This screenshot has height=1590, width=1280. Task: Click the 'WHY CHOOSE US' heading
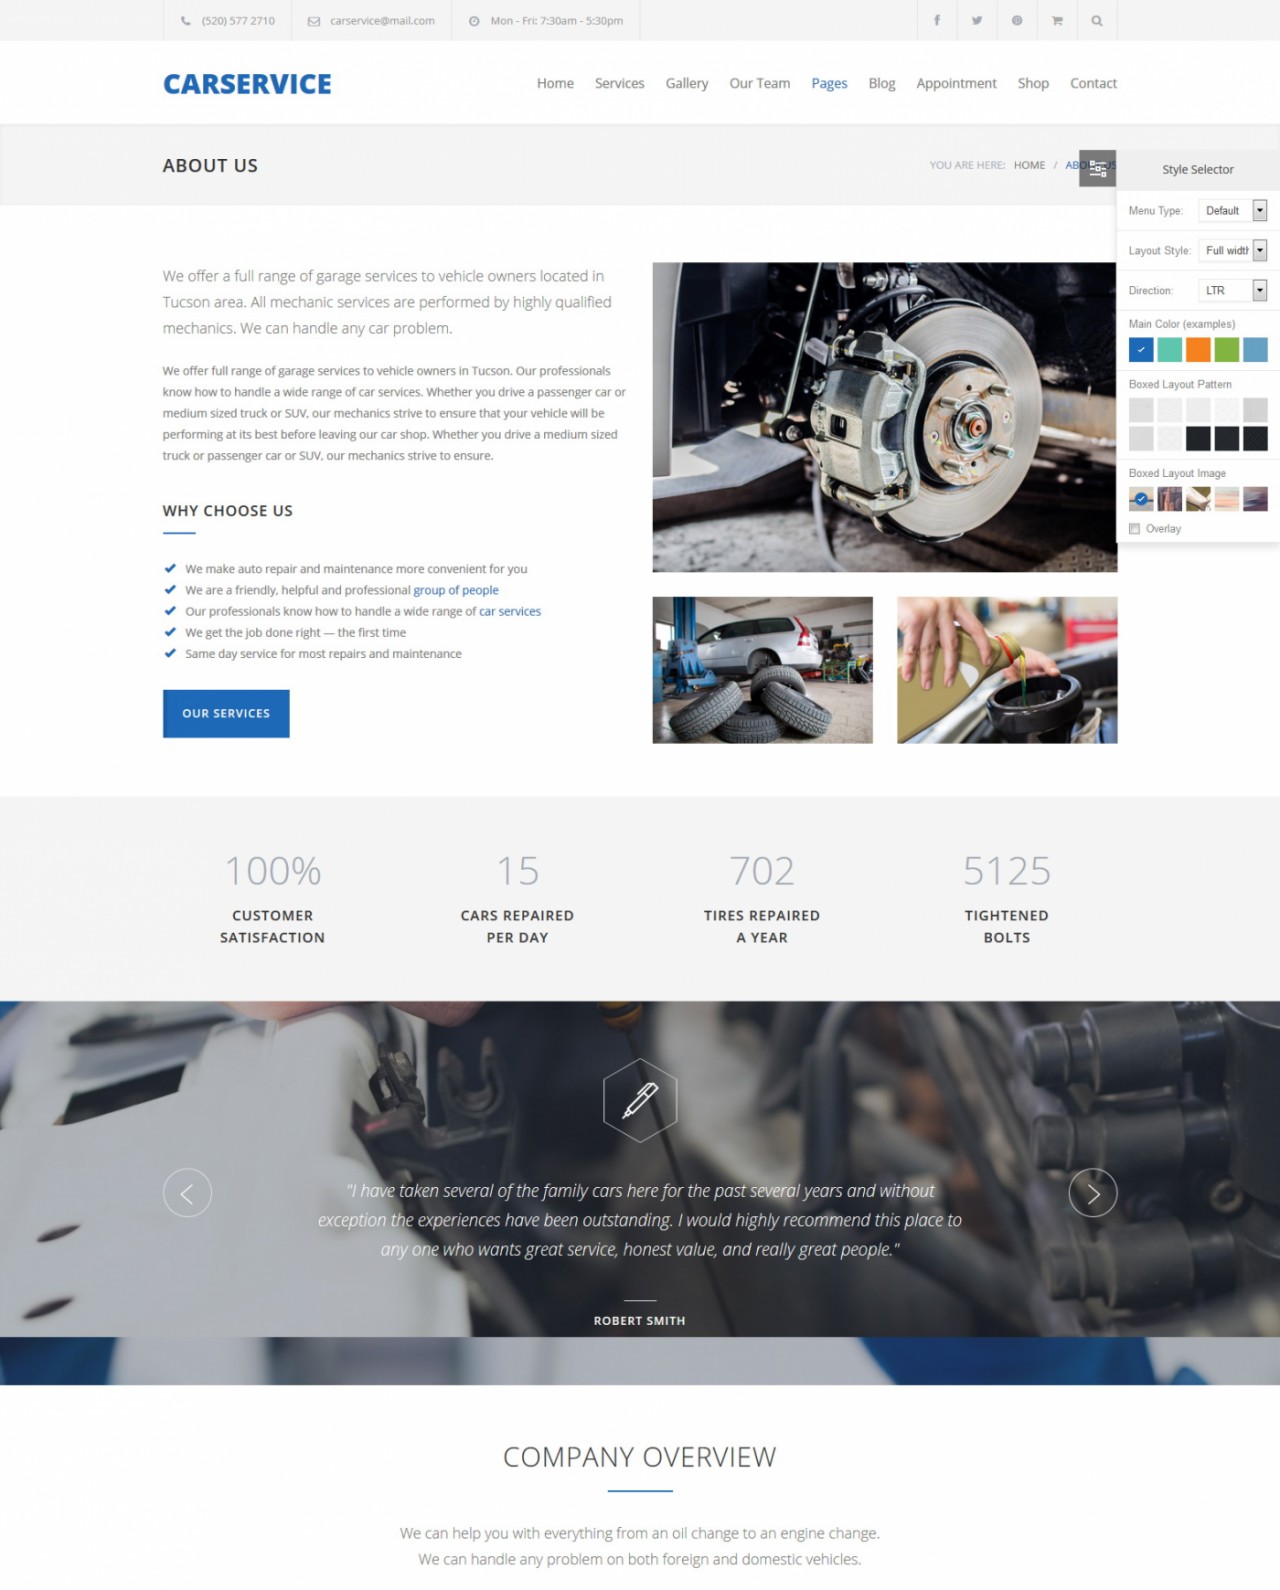tap(228, 511)
